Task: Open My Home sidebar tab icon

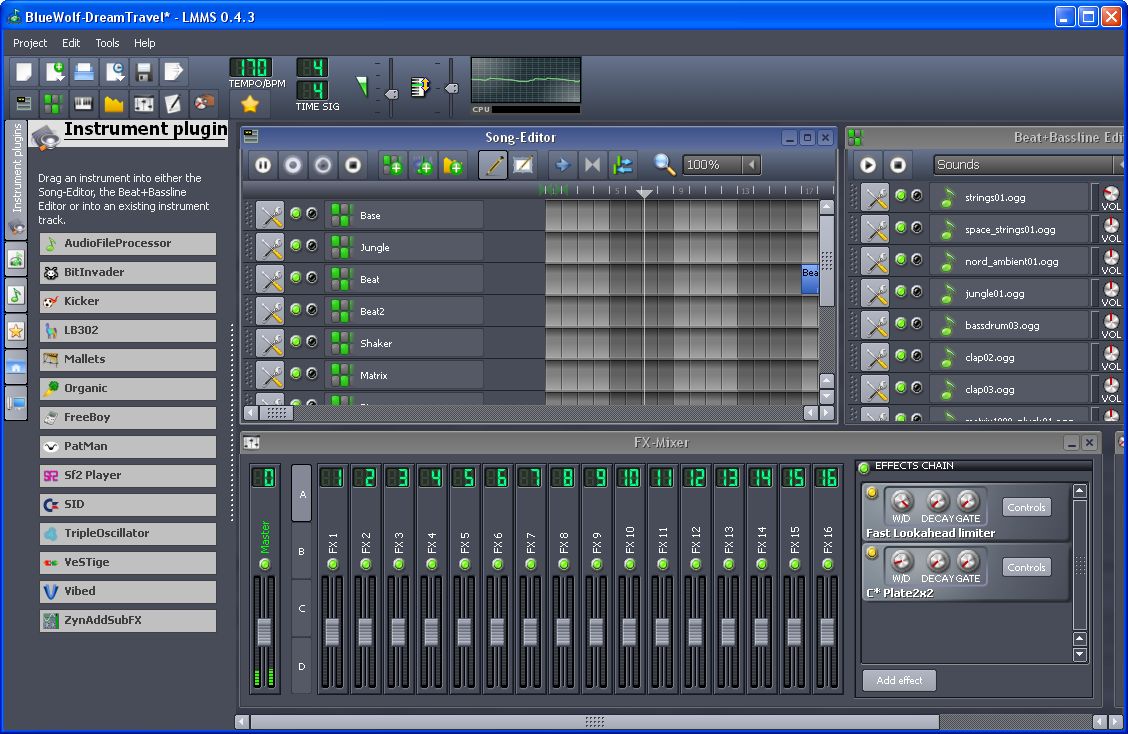Action: 16,367
